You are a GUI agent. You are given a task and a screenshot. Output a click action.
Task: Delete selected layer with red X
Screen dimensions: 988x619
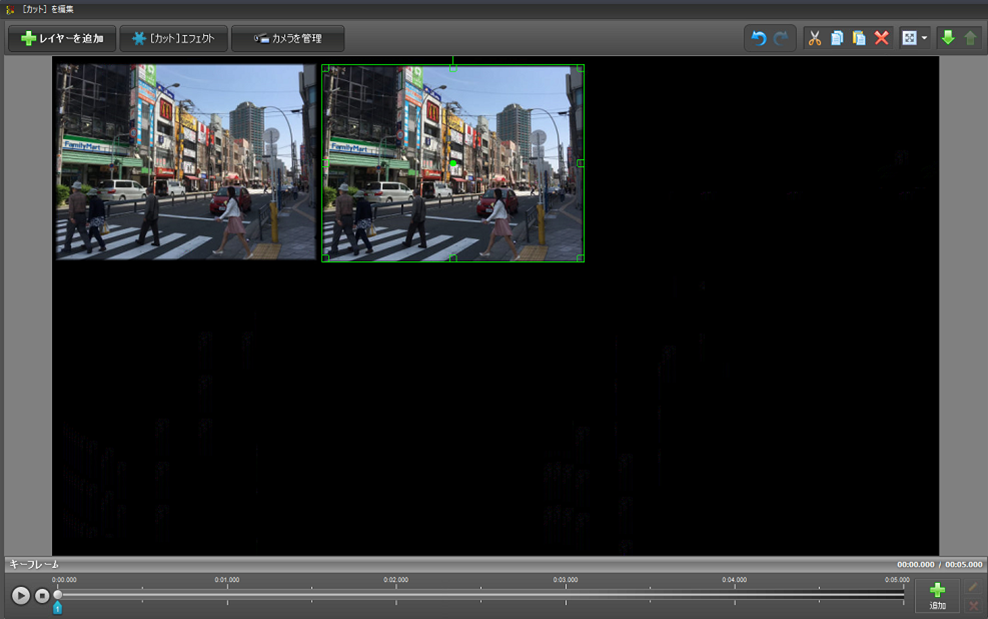click(x=881, y=39)
